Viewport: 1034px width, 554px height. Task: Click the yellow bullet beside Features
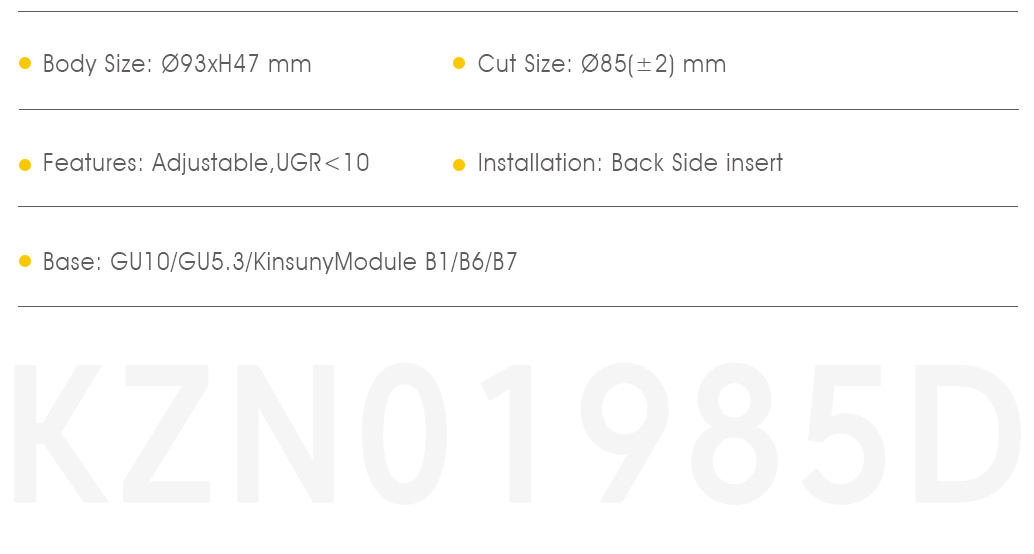click(25, 165)
